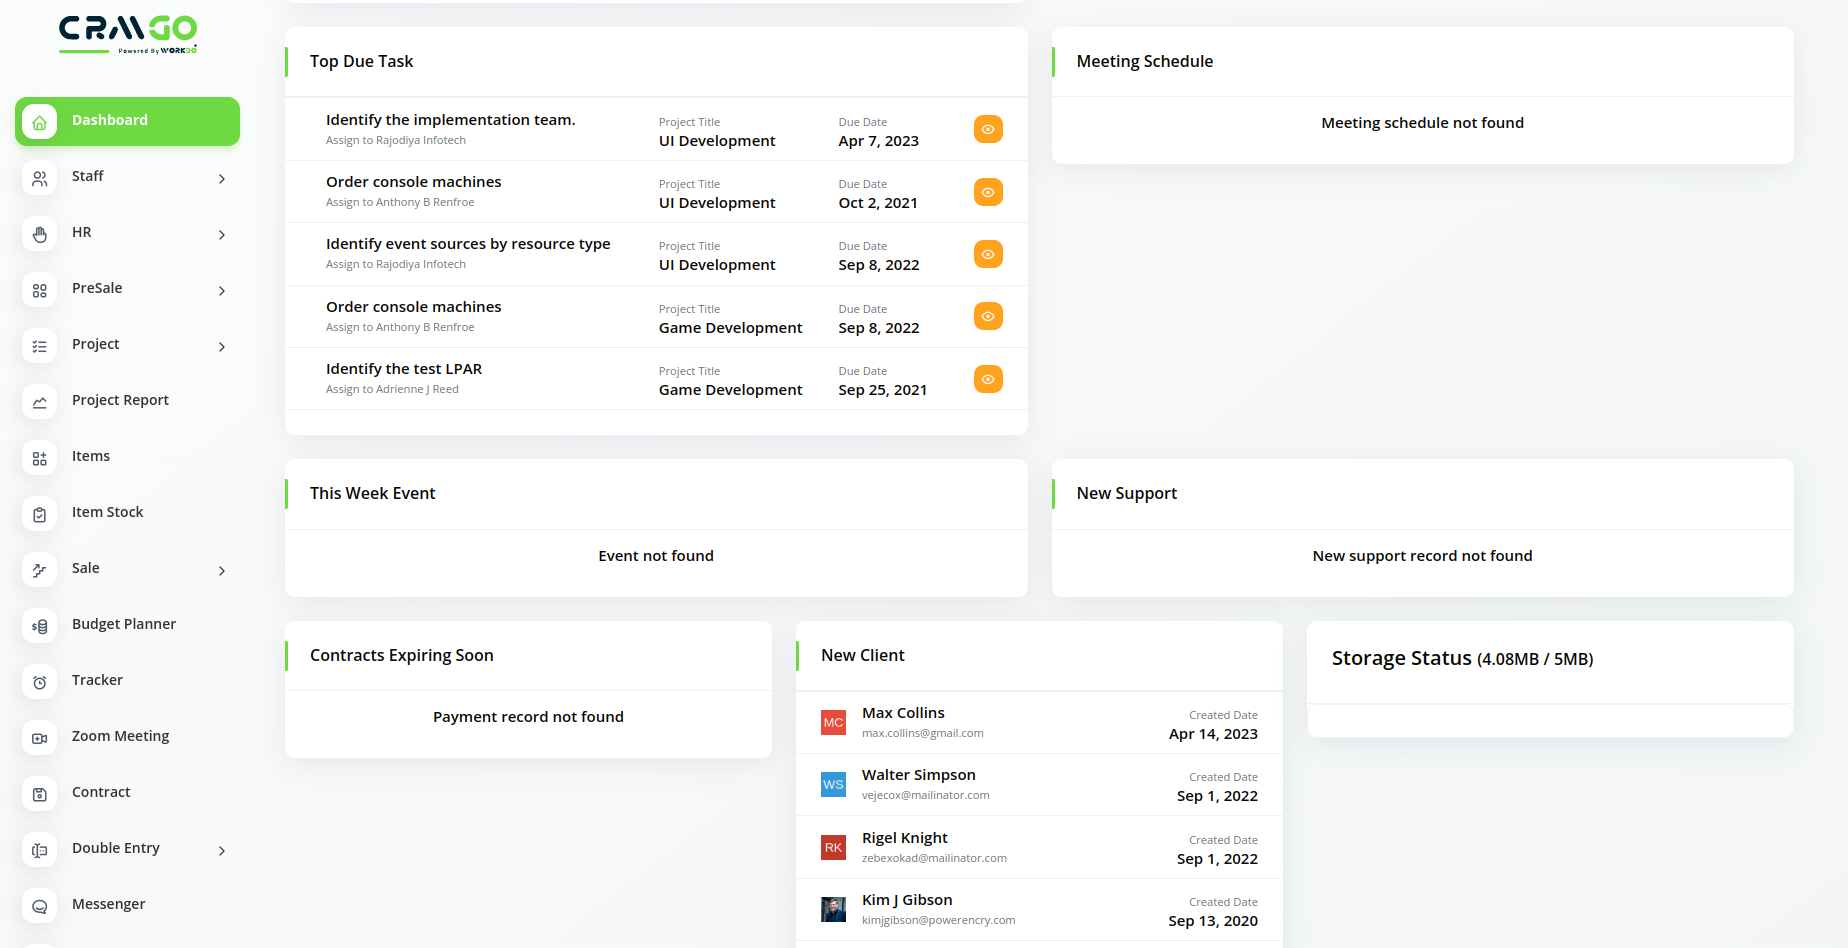Click the Dashboard home icon
Image resolution: width=1848 pixels, height=948 pixels.
39,122
